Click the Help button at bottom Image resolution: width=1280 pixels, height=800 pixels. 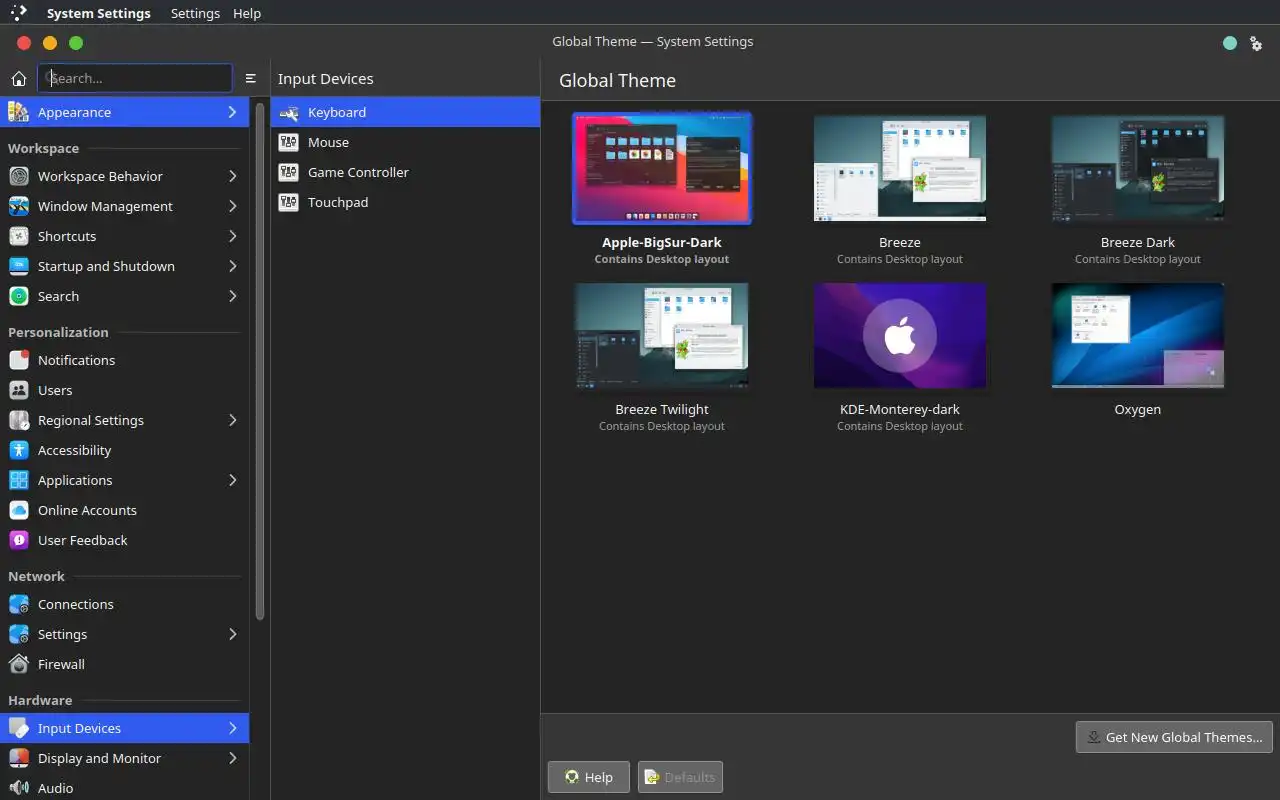tap(589, 777)
